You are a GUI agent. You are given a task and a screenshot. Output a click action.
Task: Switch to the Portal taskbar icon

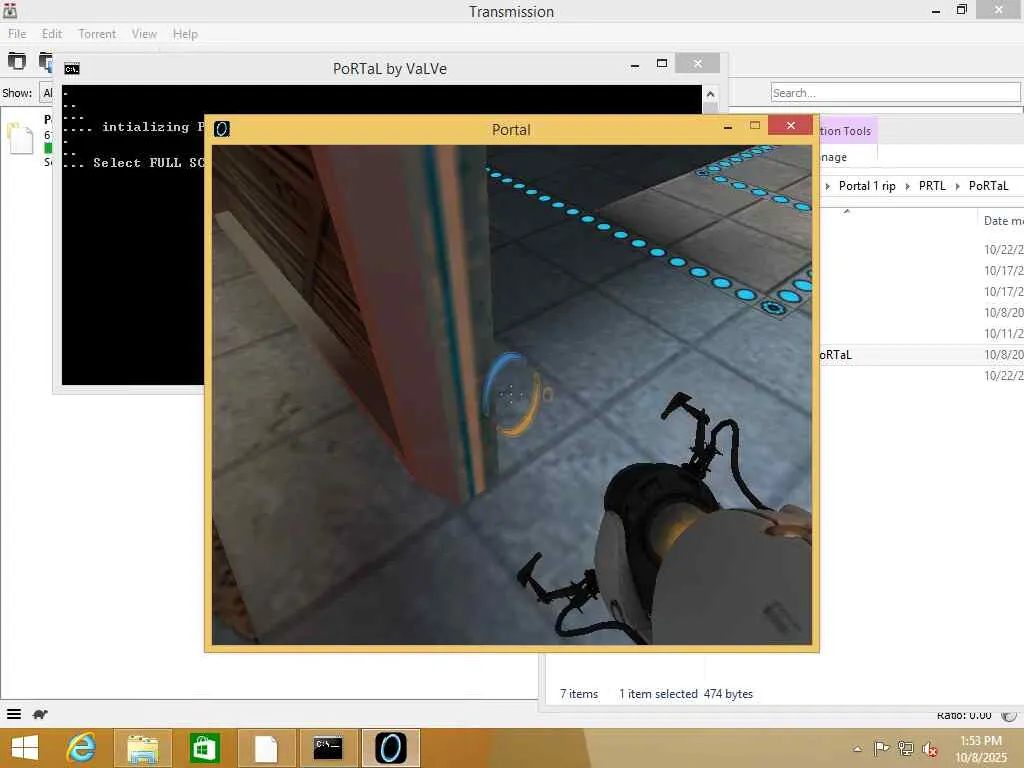tap(391, 748)
